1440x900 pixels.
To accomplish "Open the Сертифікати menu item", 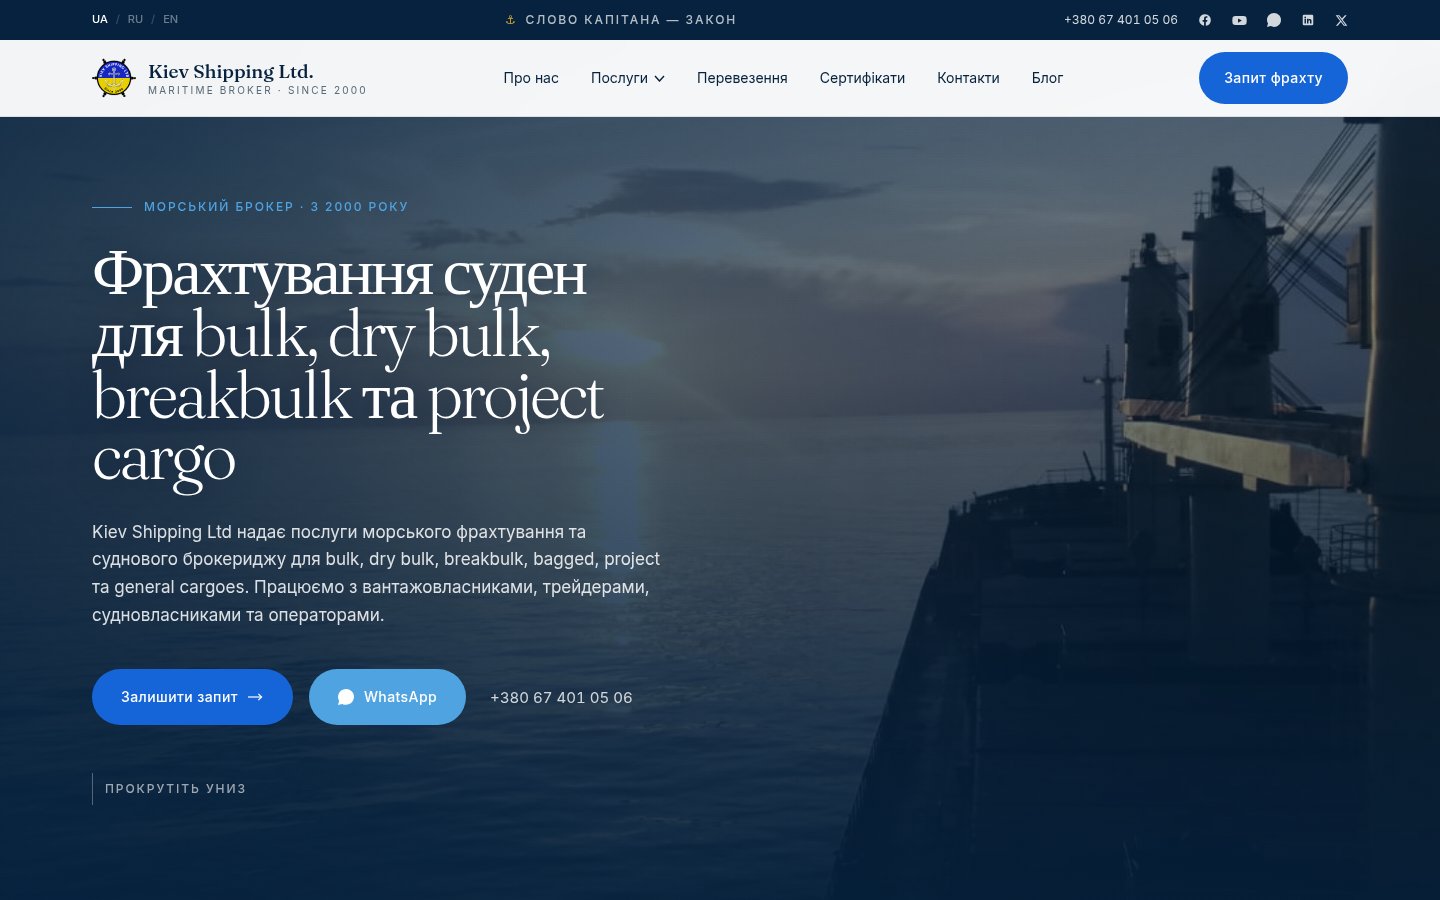I will point(862,78).
